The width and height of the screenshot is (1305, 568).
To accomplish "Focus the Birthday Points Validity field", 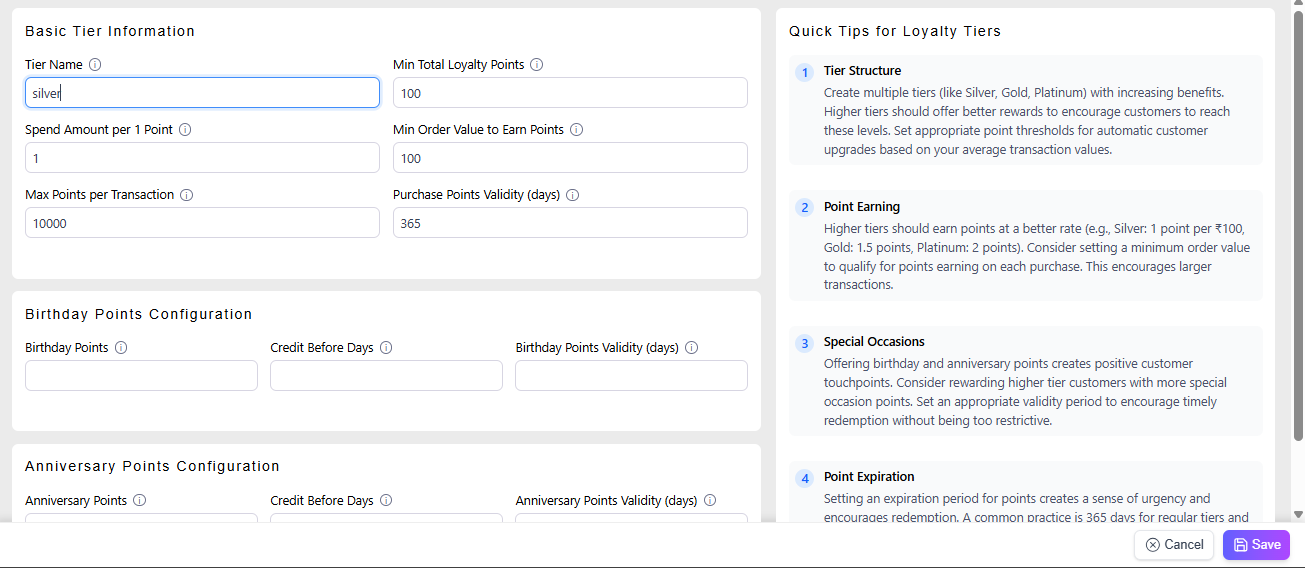I will [631, 376].
